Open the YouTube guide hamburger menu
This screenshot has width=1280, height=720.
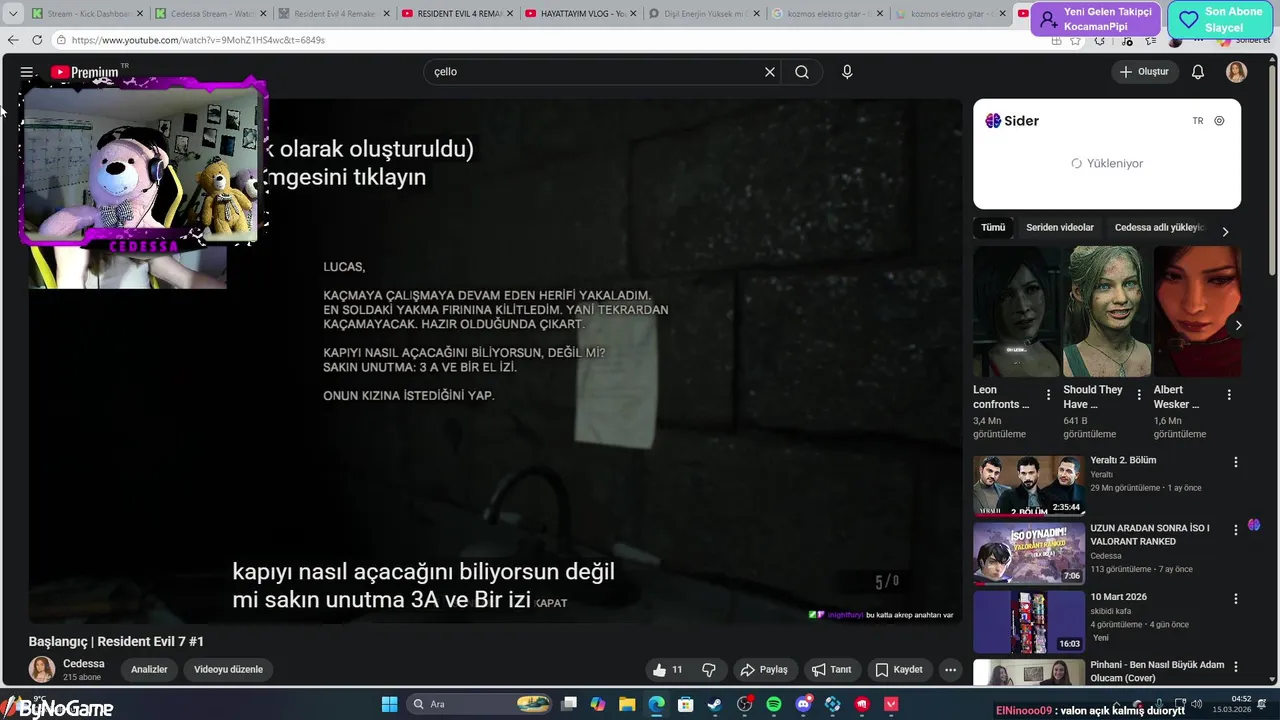(27, 72)
